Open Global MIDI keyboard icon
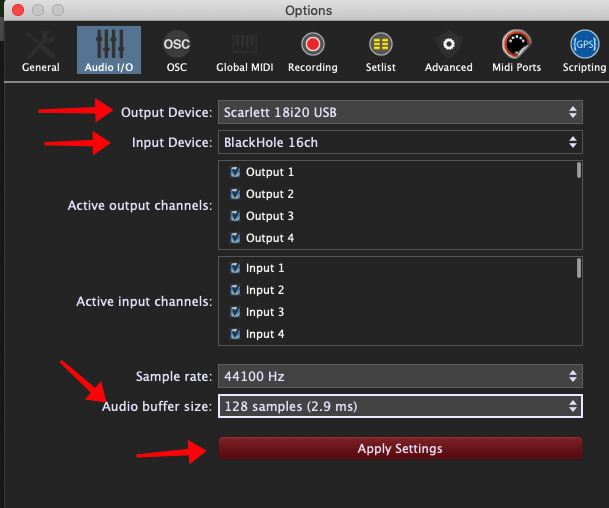 tap(245, 44)
